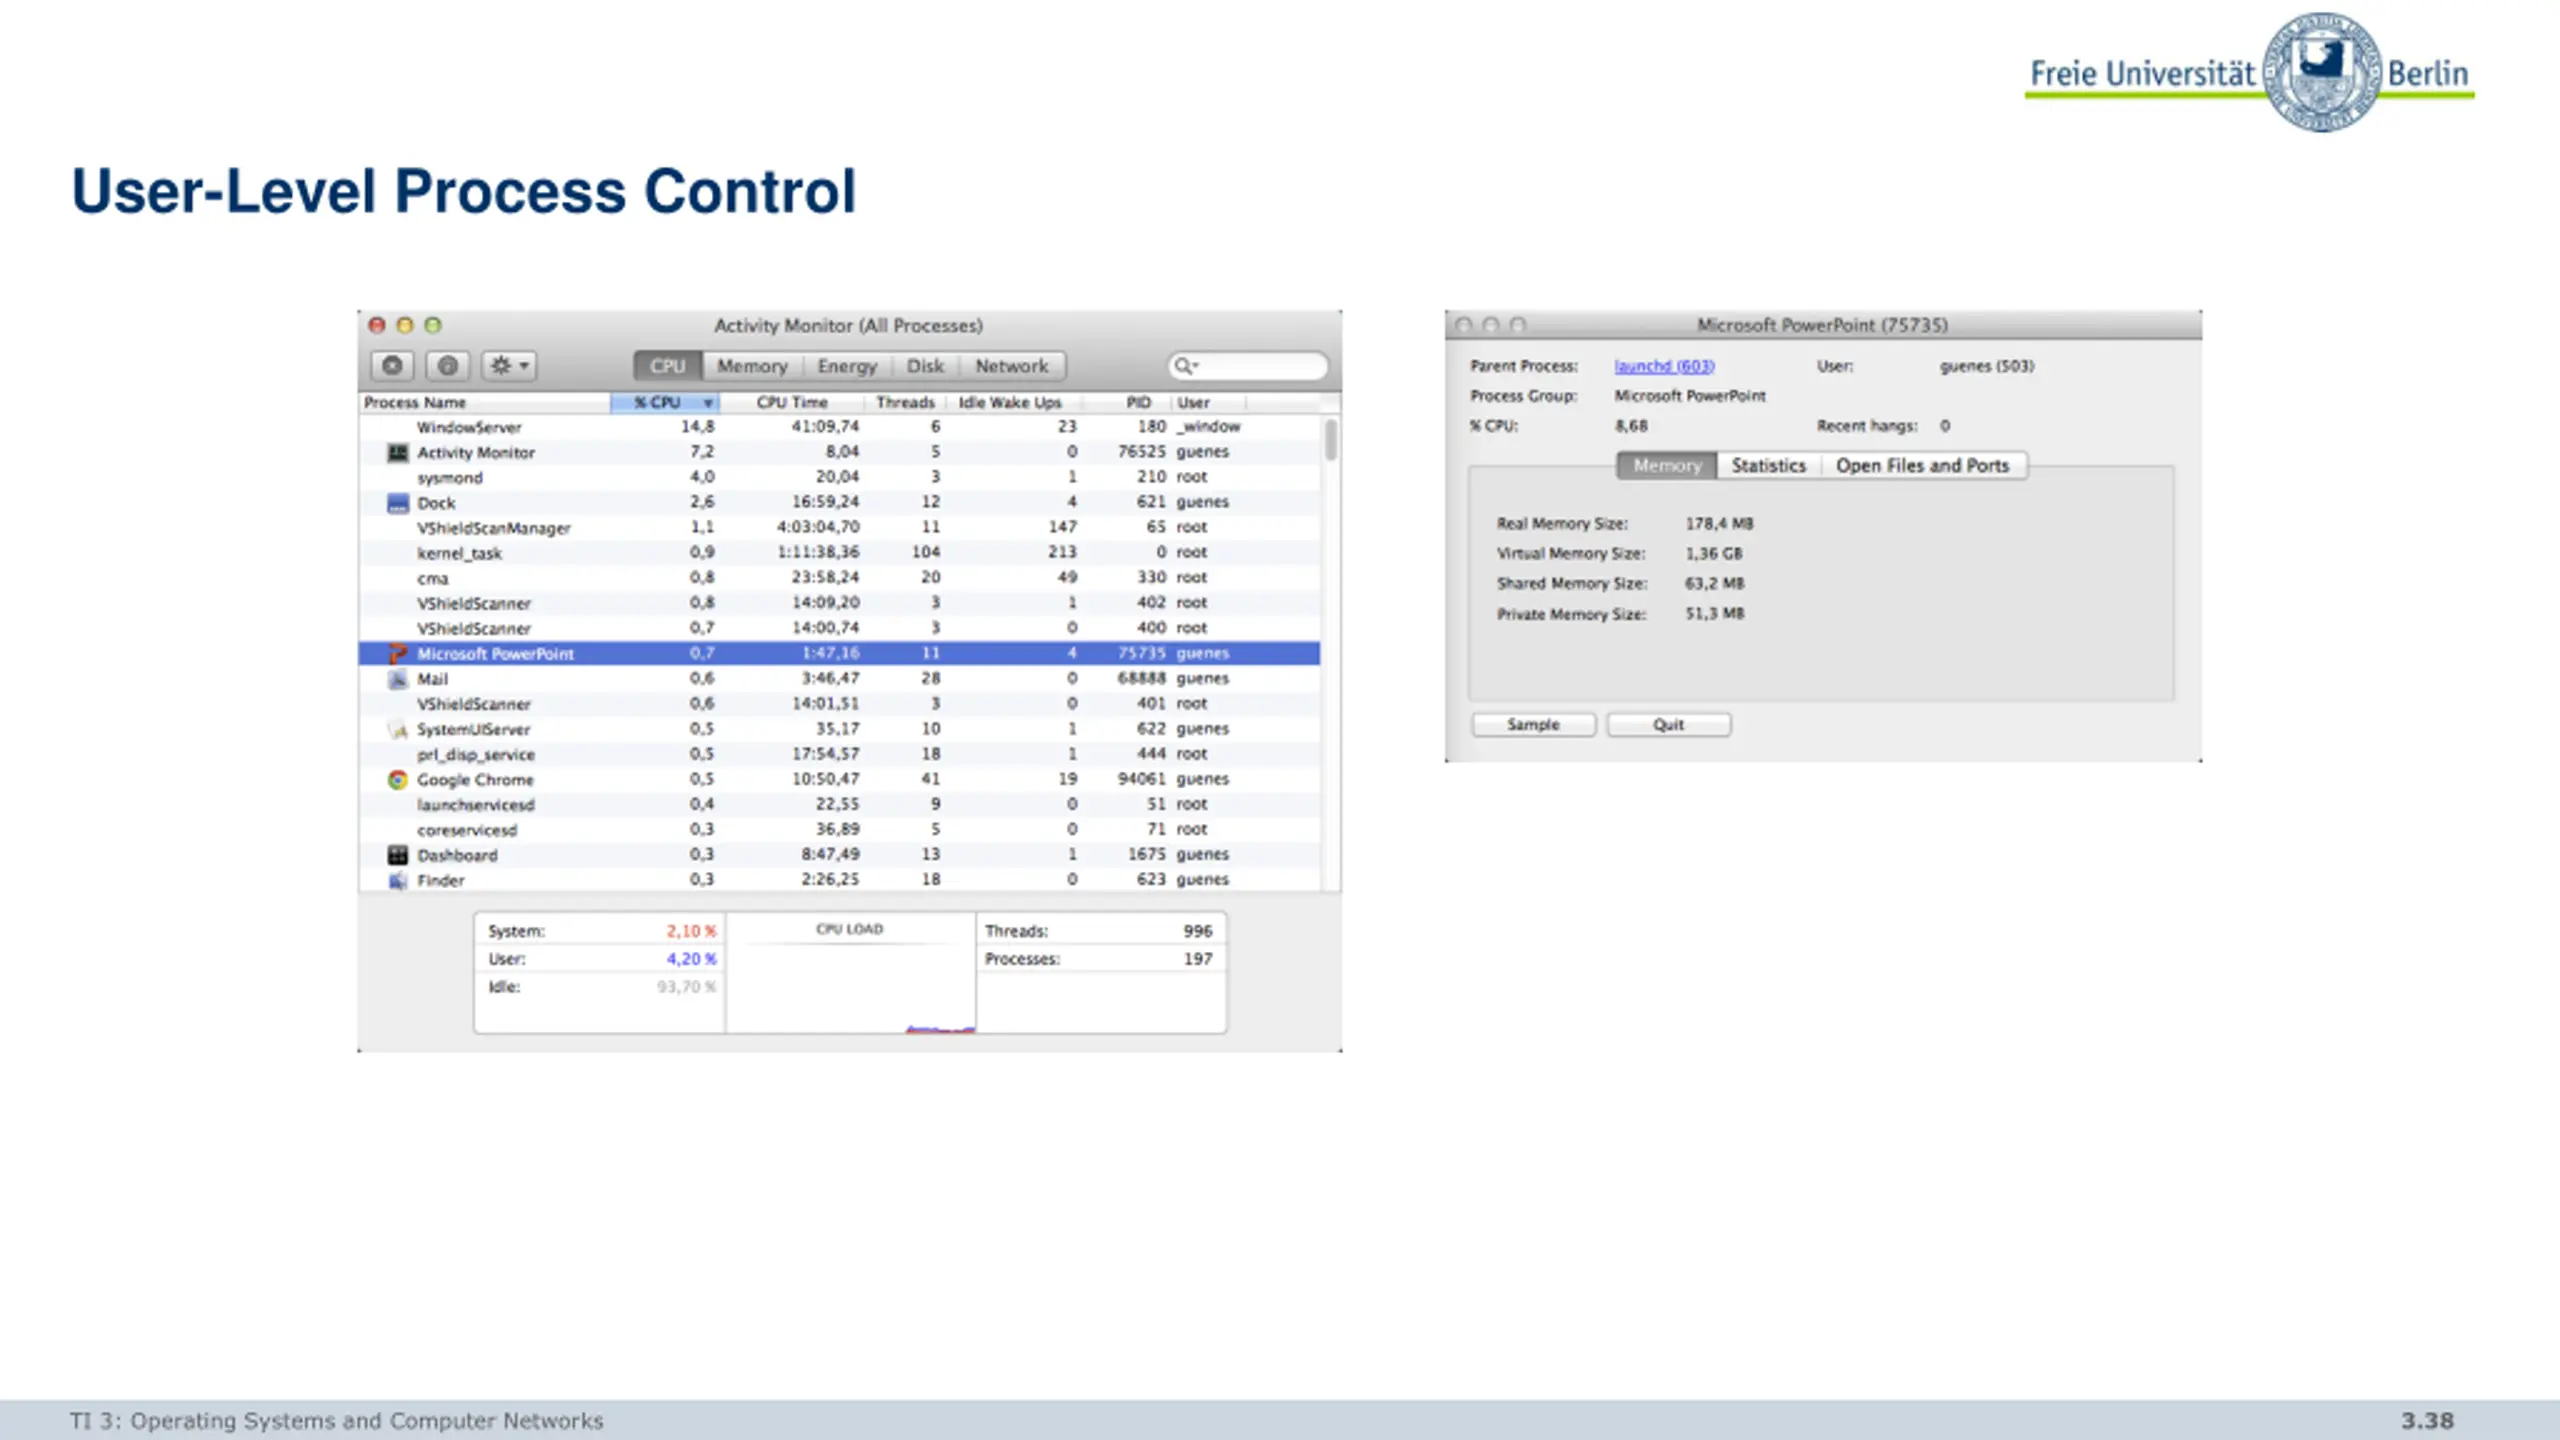Sort by CPU Time column header
This screenshot has height=1440, width=2560.
[x=792, y=402]
